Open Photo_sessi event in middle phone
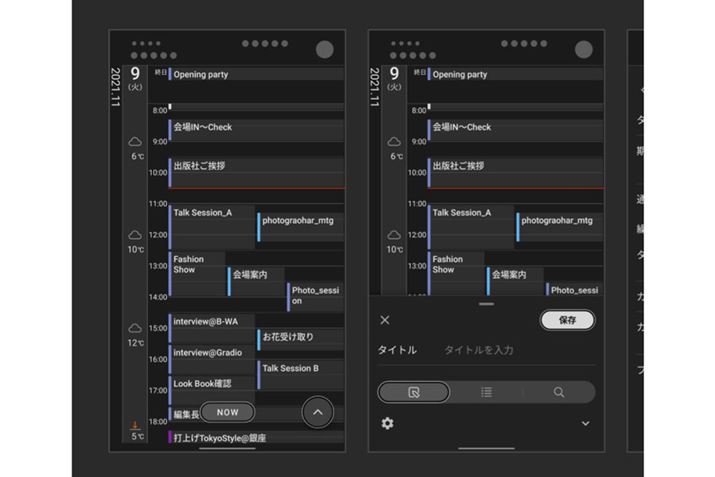715x477 pixels. tap(575, 289)
